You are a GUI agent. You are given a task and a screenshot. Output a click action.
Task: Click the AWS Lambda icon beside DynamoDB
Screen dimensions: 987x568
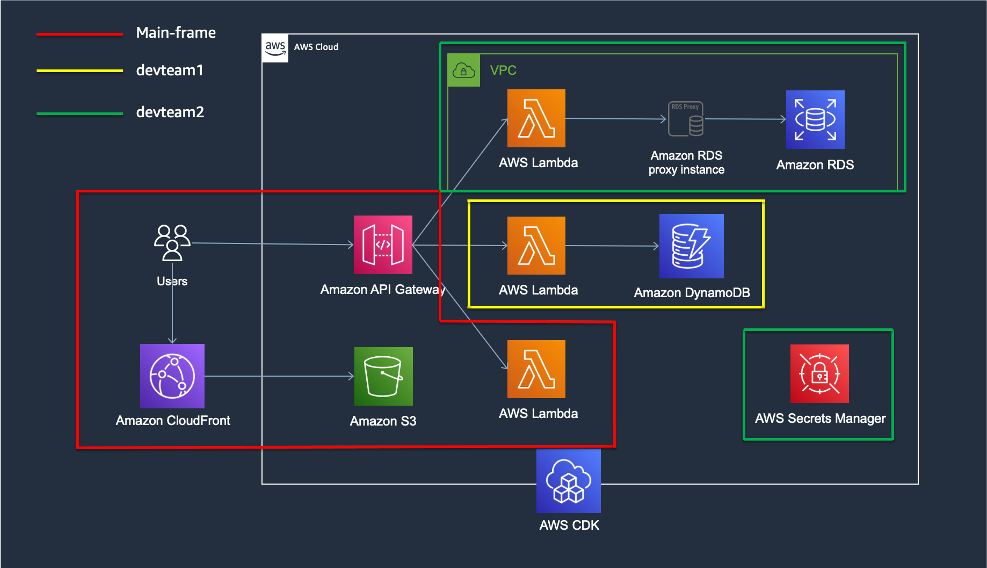[536, 246]
